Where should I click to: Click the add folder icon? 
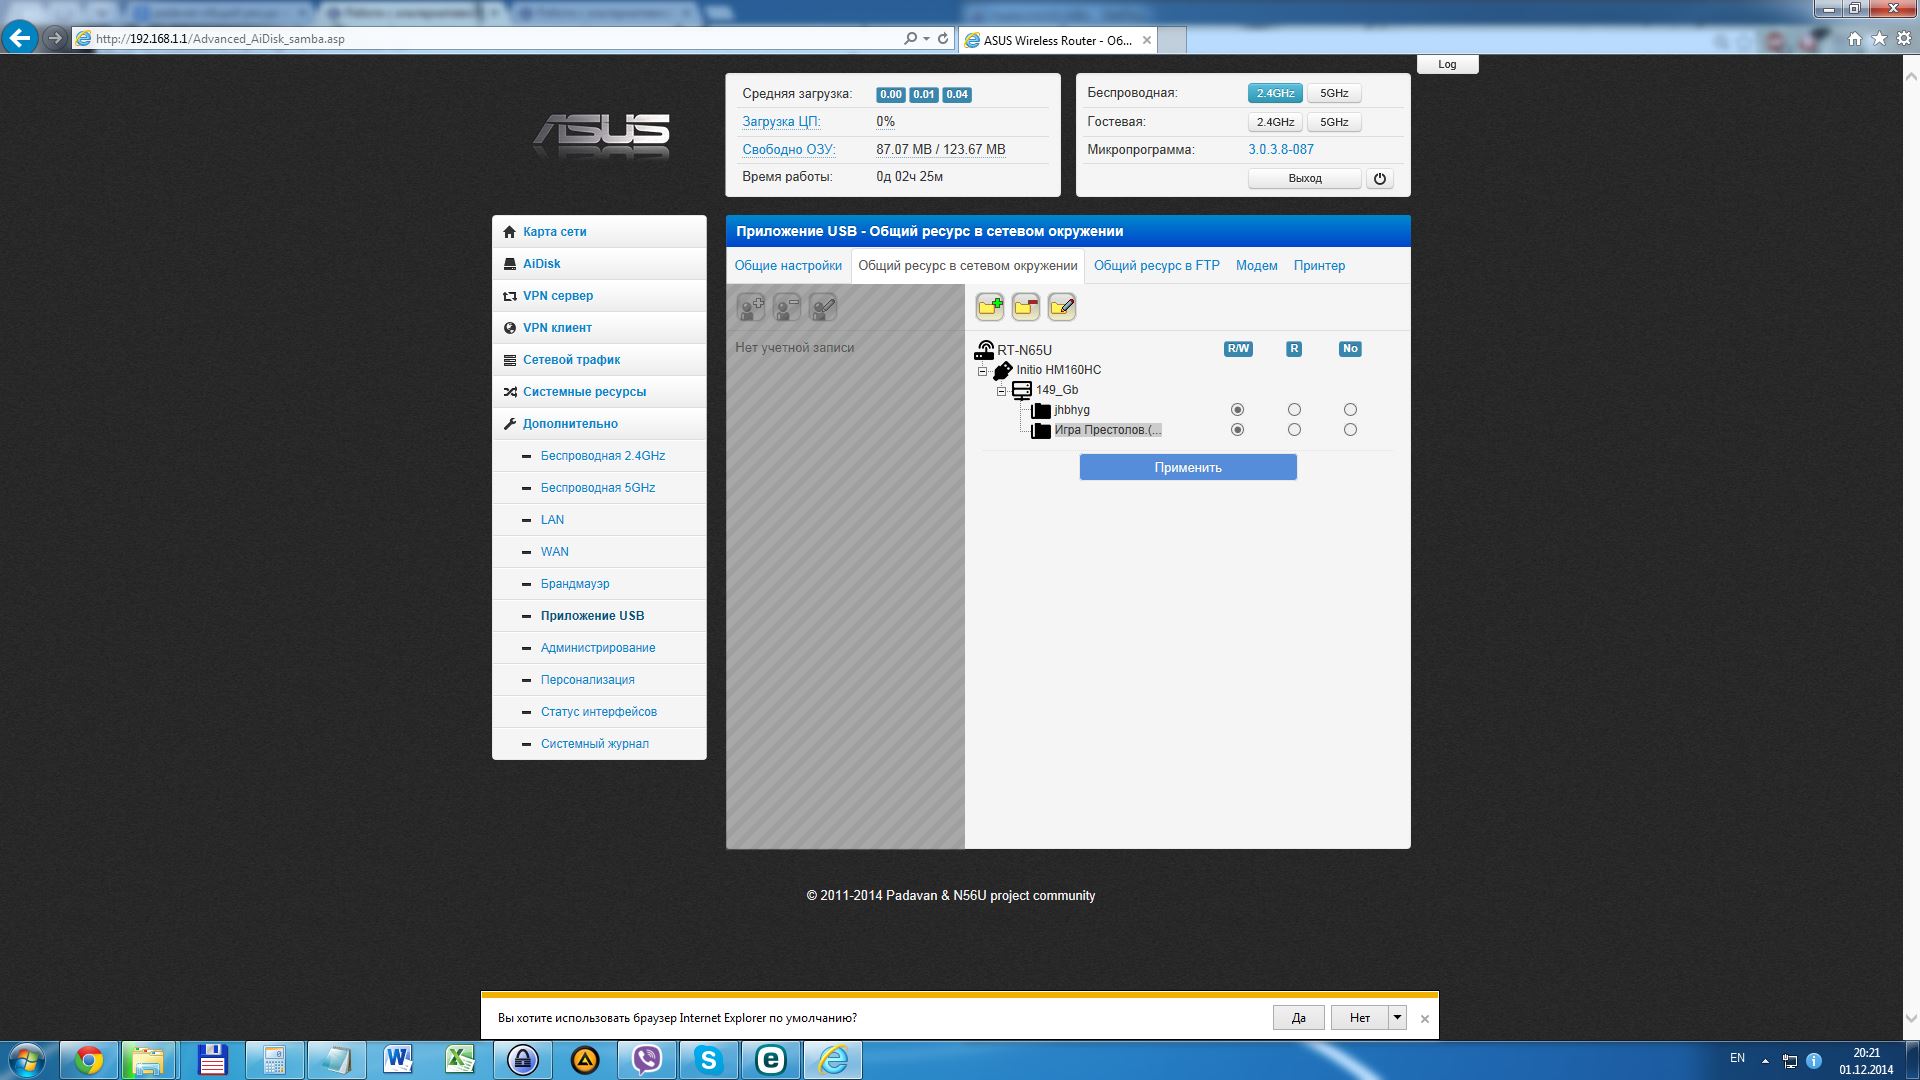pyautogui.click(x=989, y=307)
